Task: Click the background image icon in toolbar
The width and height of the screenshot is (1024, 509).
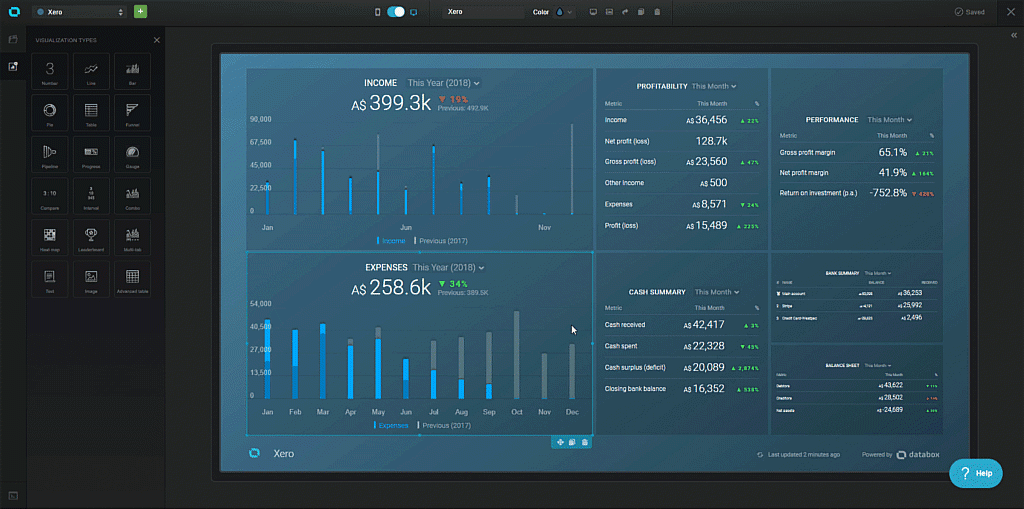Action: 609,12
